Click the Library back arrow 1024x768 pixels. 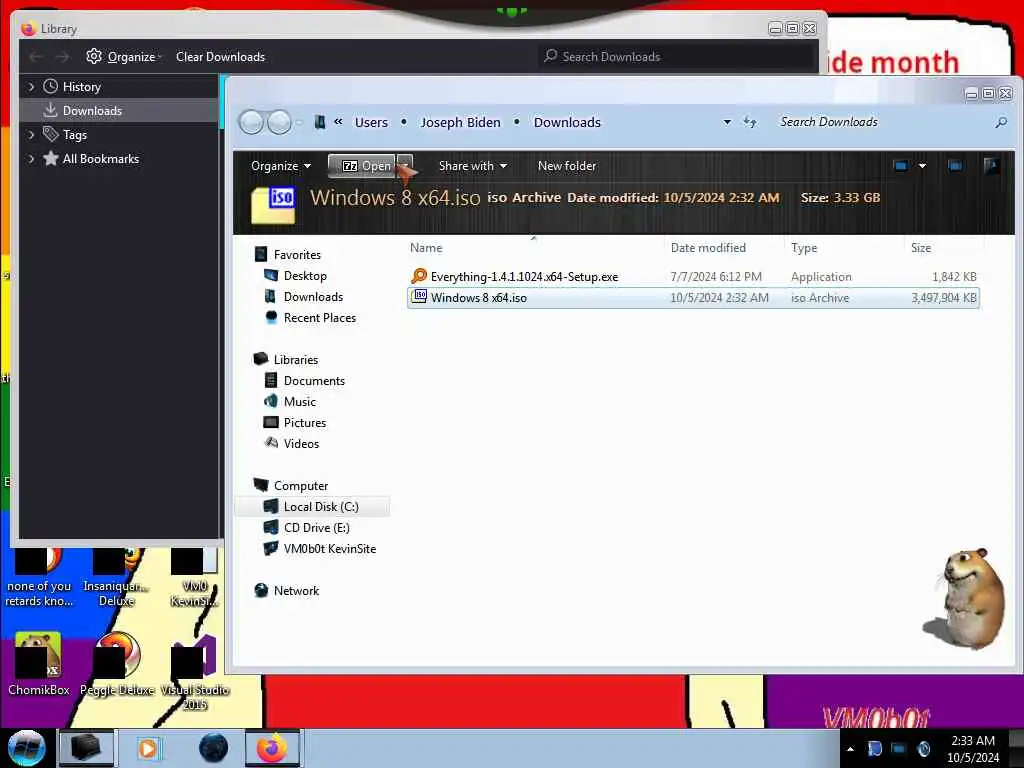tap(36, 57)
